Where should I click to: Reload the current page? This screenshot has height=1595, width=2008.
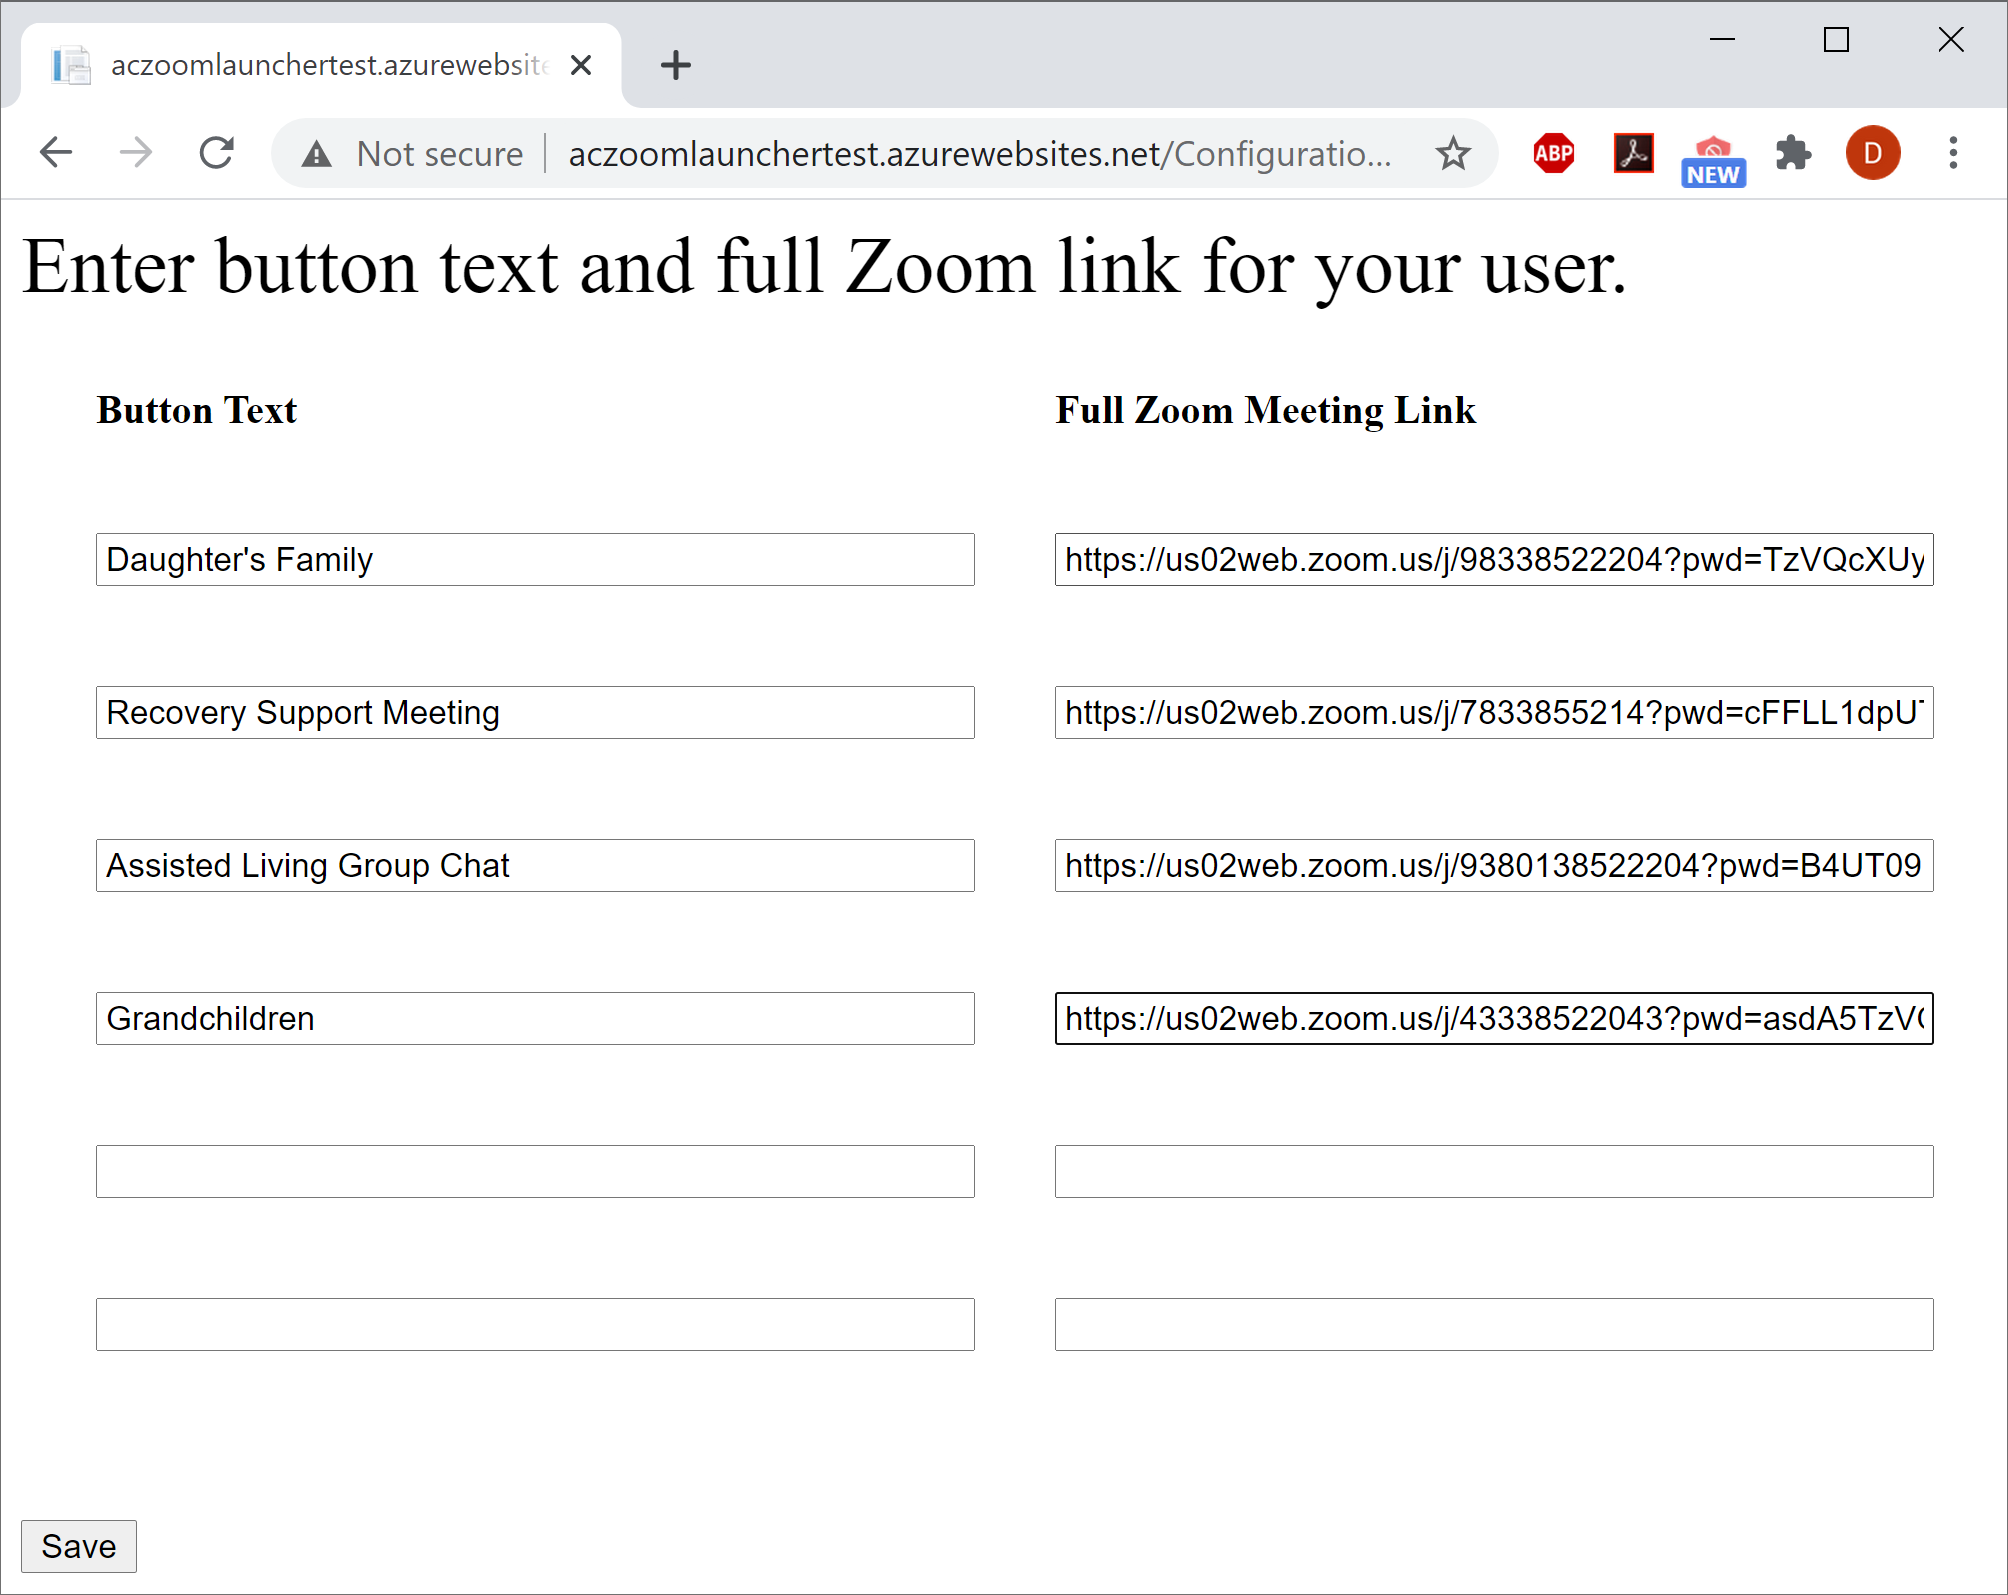click(216, 153)
